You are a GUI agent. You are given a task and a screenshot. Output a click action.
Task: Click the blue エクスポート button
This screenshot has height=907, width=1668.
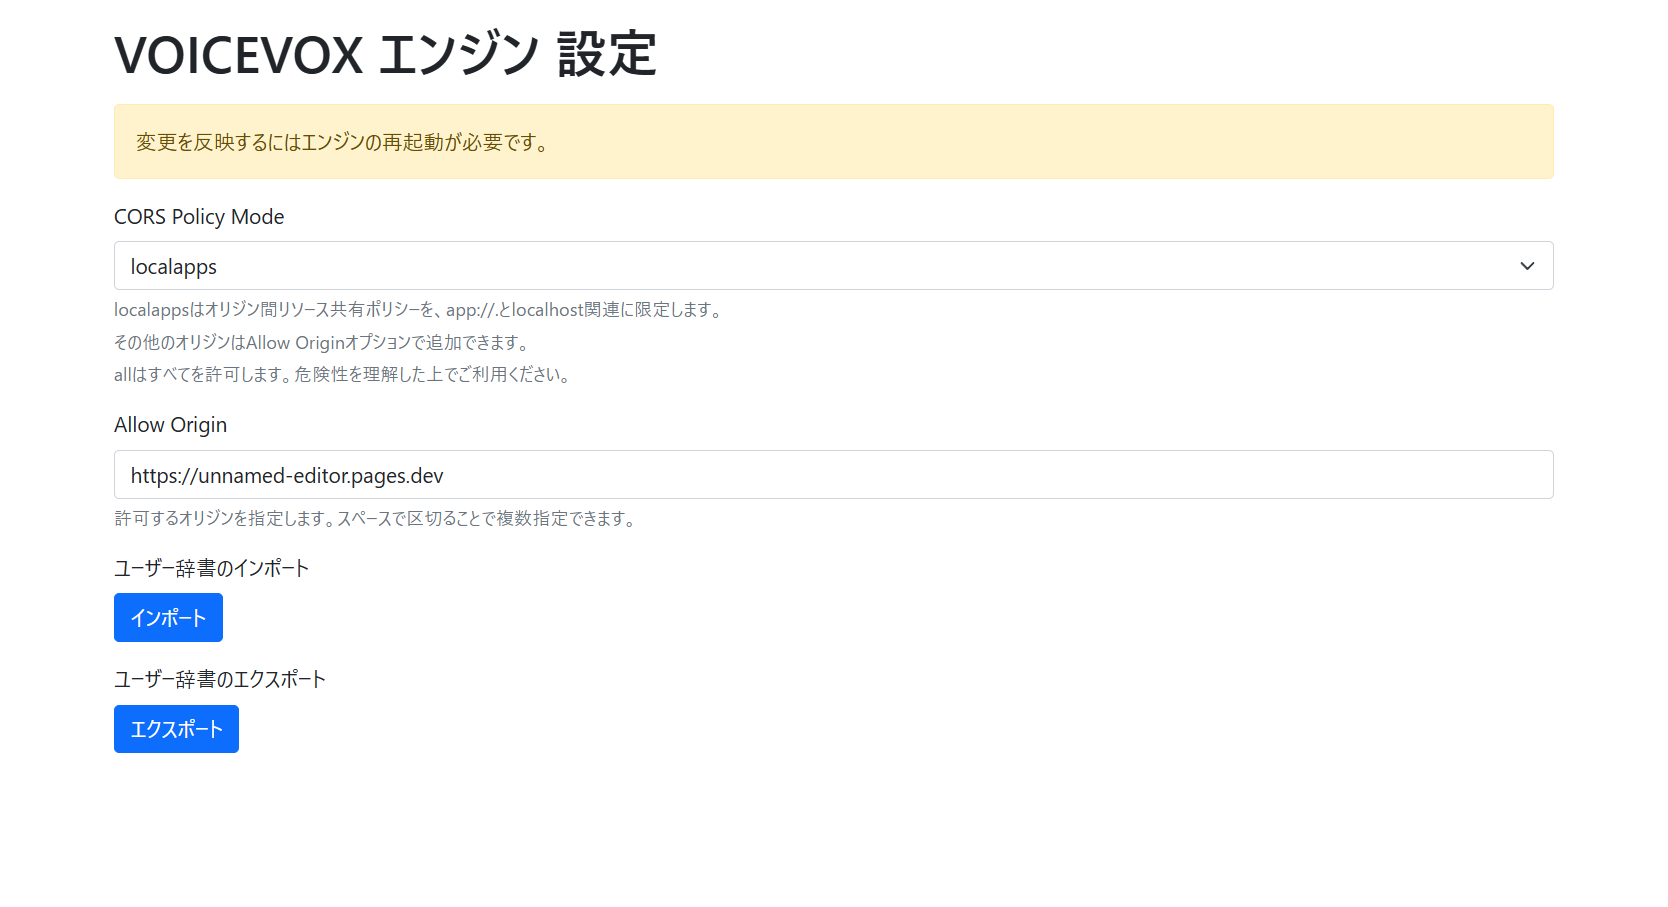click(x=176, y=729)
